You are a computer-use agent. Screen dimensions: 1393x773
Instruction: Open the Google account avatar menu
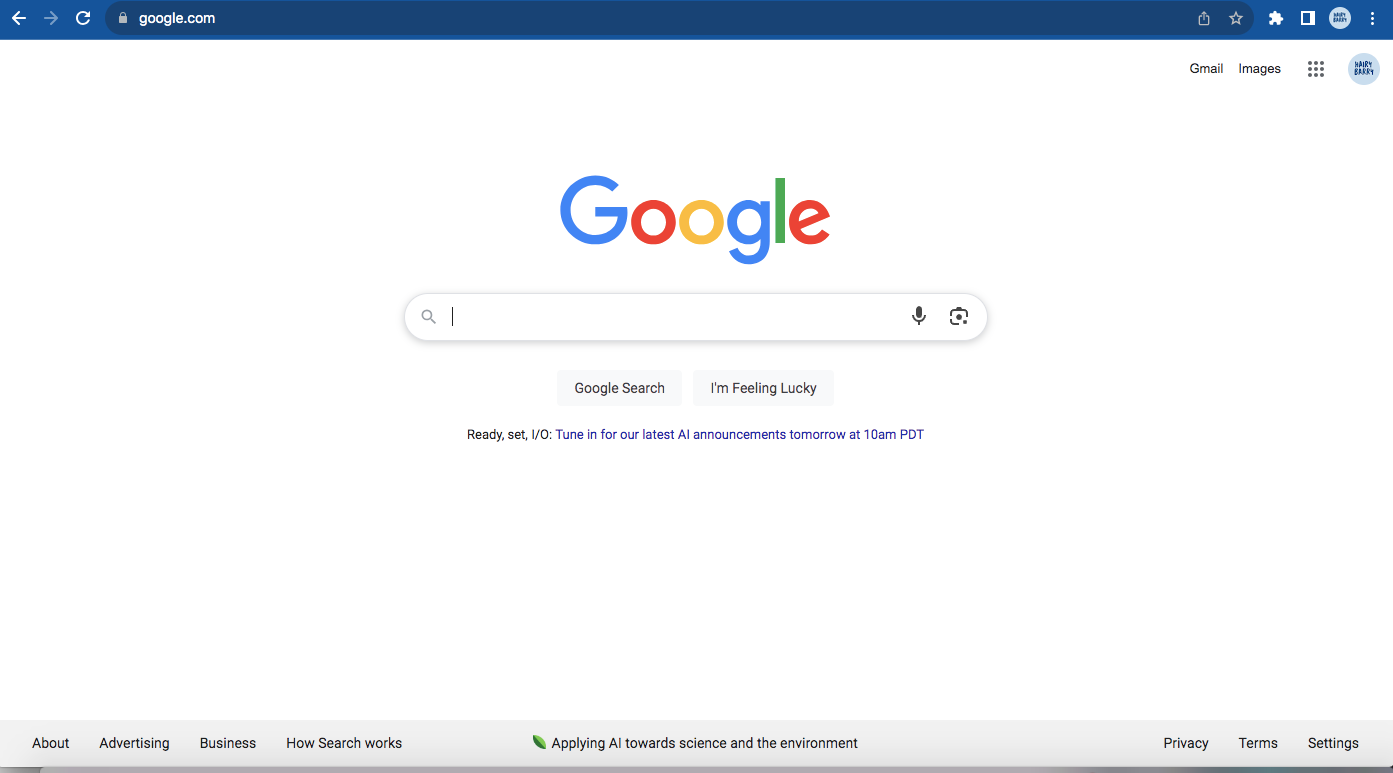[x=1364, y=69]
